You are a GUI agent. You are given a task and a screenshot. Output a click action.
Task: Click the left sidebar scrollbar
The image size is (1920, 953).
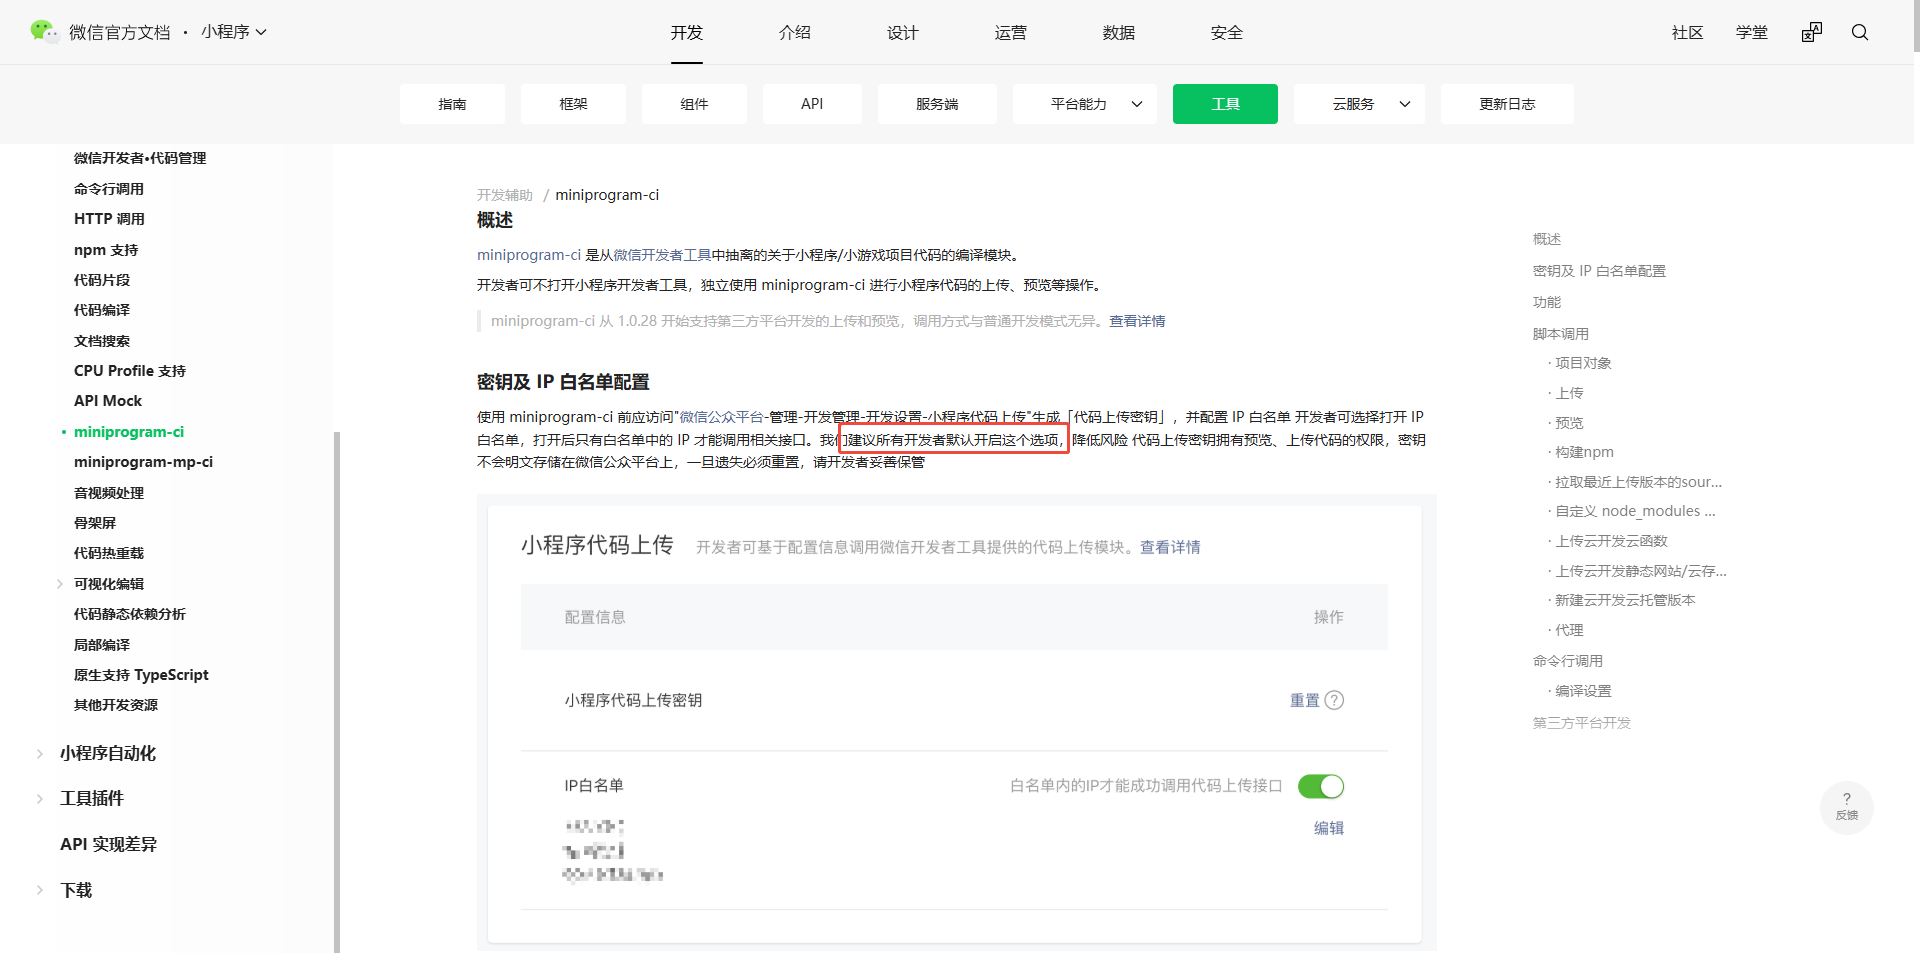337,692
